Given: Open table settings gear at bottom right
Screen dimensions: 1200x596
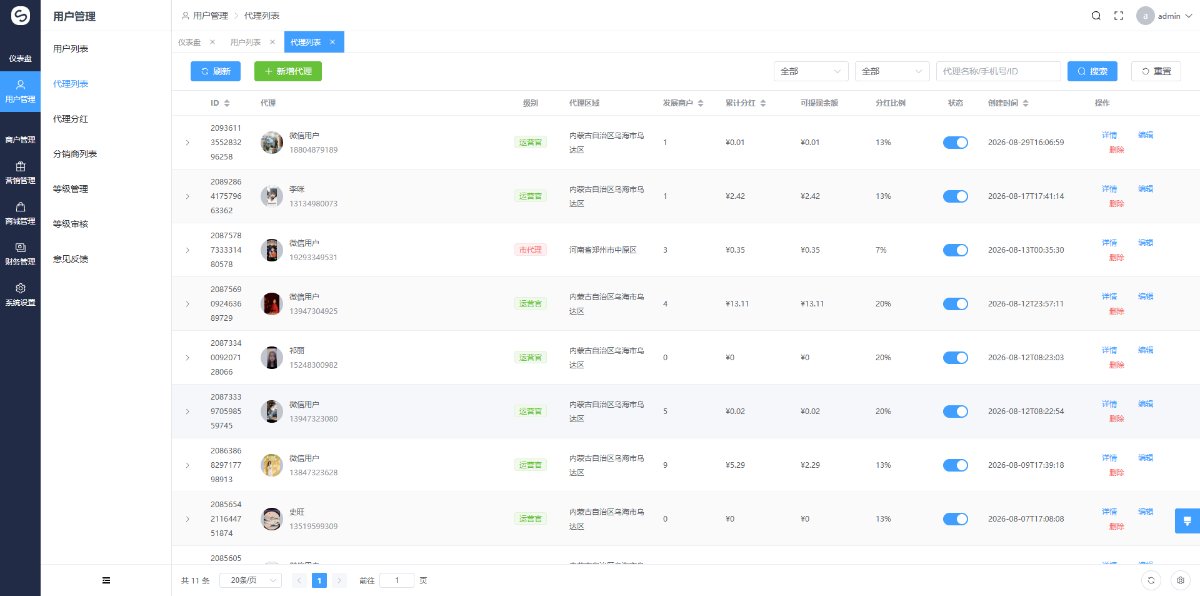Looking at the screenshot, I should pos(1180,580).
